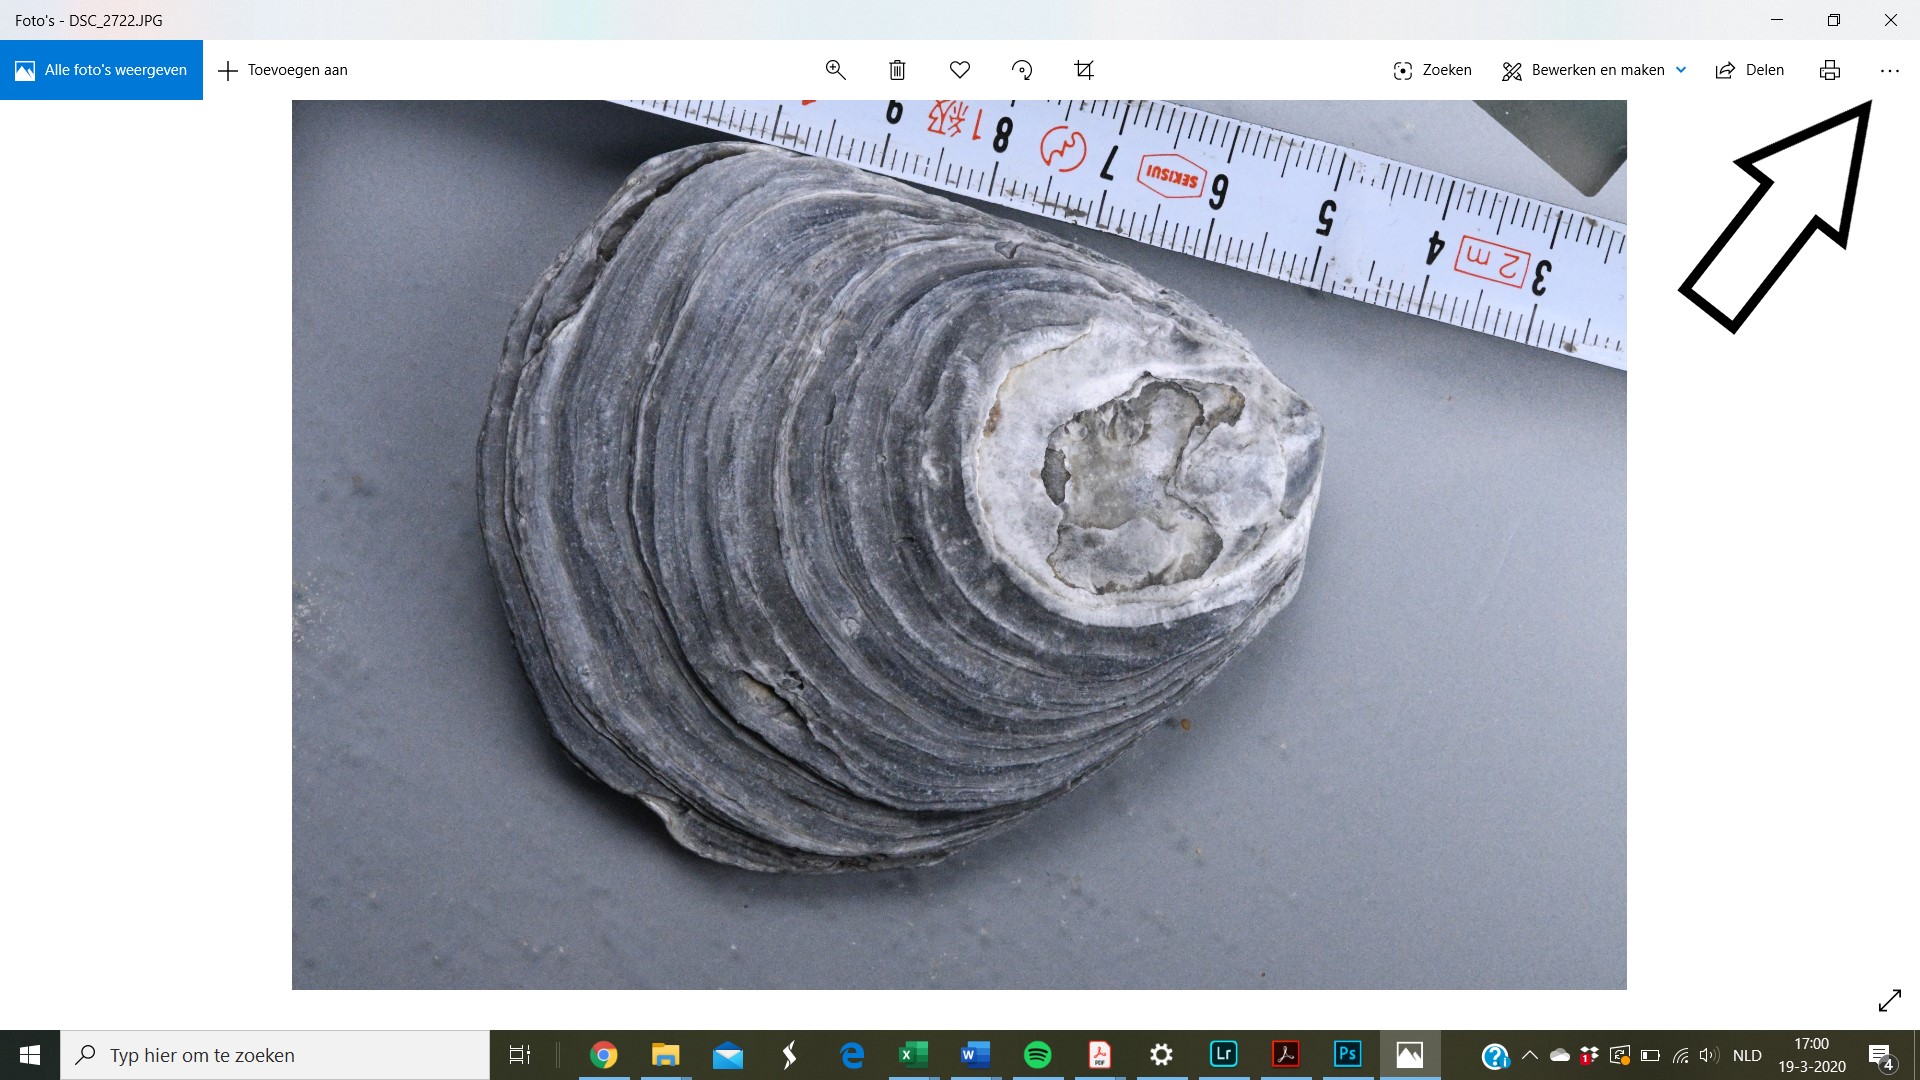Rotate the photo using rotate icon

click(1022, 70)
